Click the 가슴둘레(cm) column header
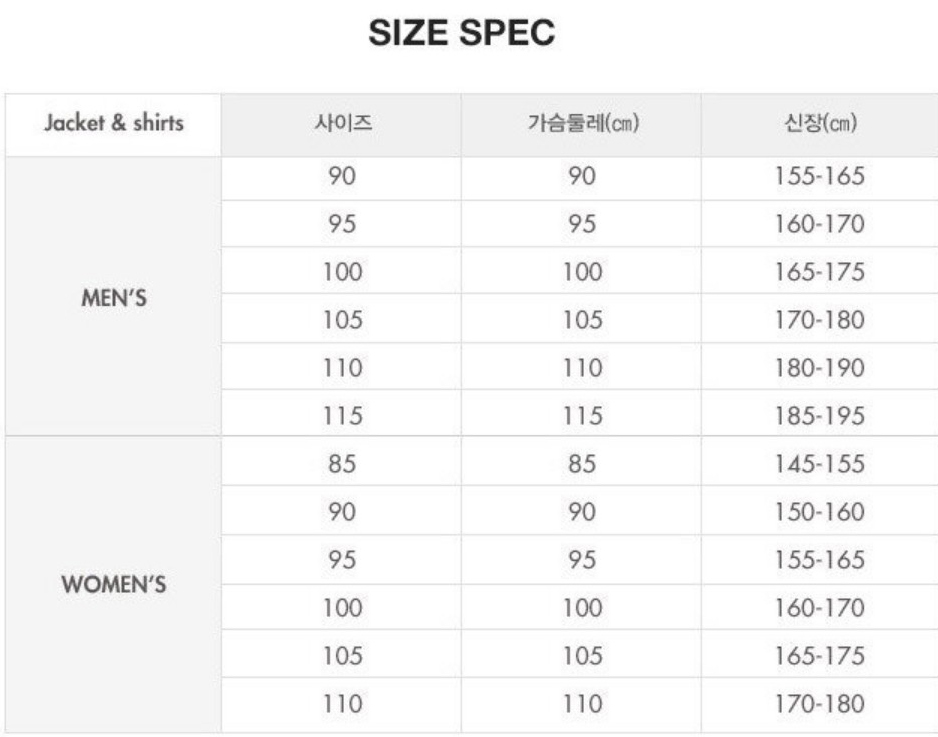Screen dimensions: 938x737 (x=583, y=123)
